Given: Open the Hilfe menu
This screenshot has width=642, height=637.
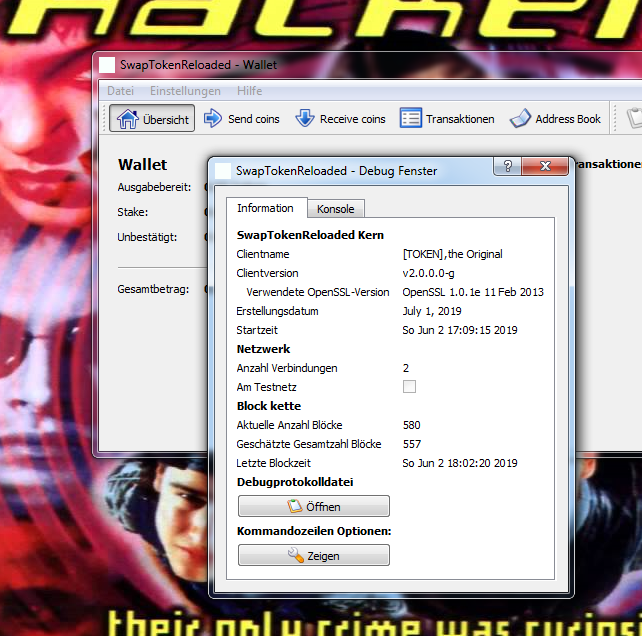Looking at the screenshot, I should [x=249, y=91].
